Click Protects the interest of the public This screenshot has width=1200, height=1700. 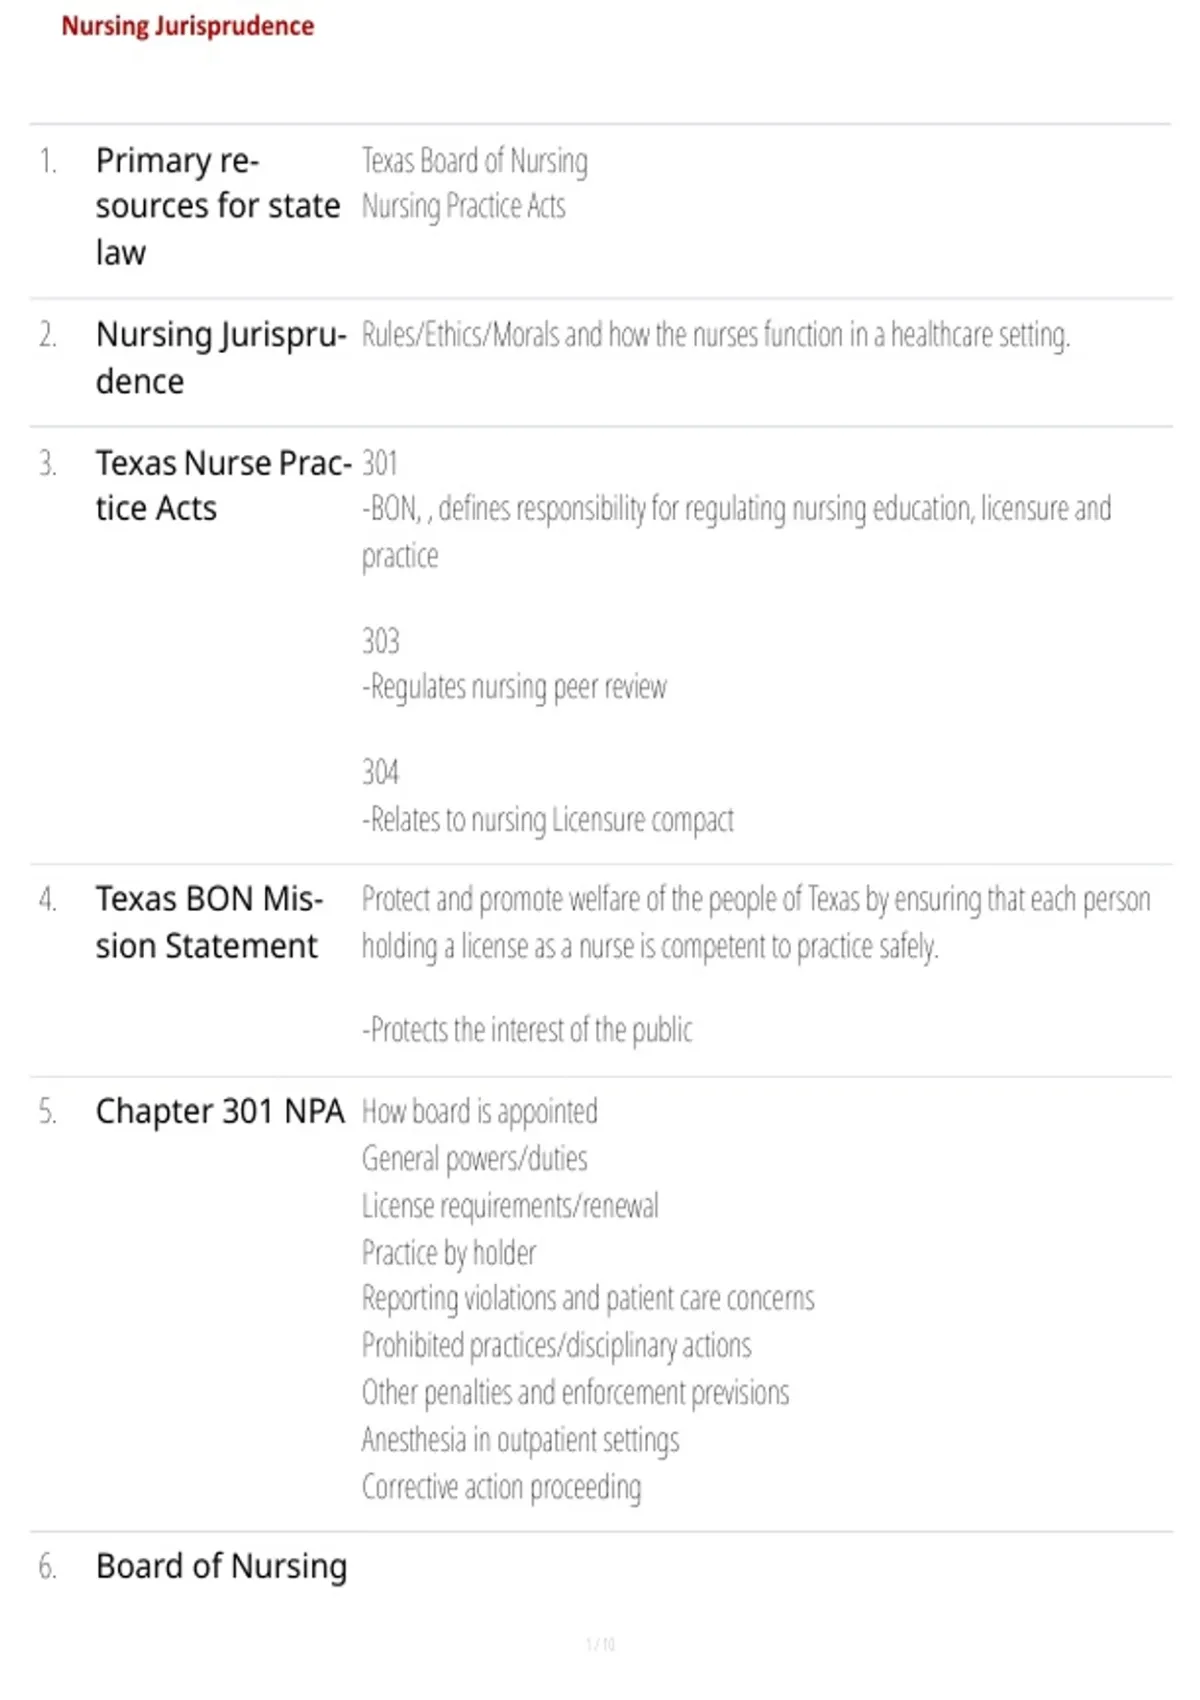(x=527, y=1030)
